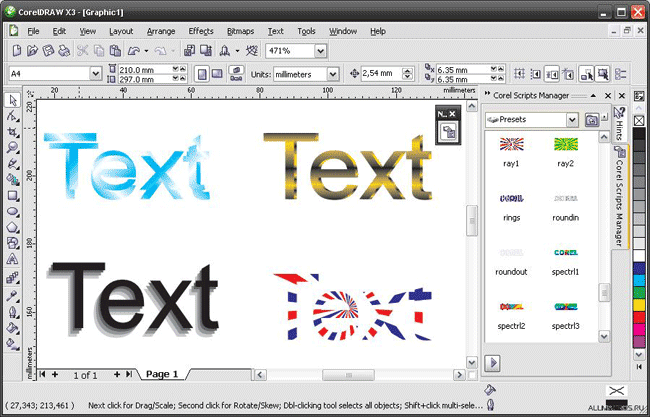Click the Undo icon
Image resolution: width=650 pixels, height=417 pixels.
(x=133, y=51)
